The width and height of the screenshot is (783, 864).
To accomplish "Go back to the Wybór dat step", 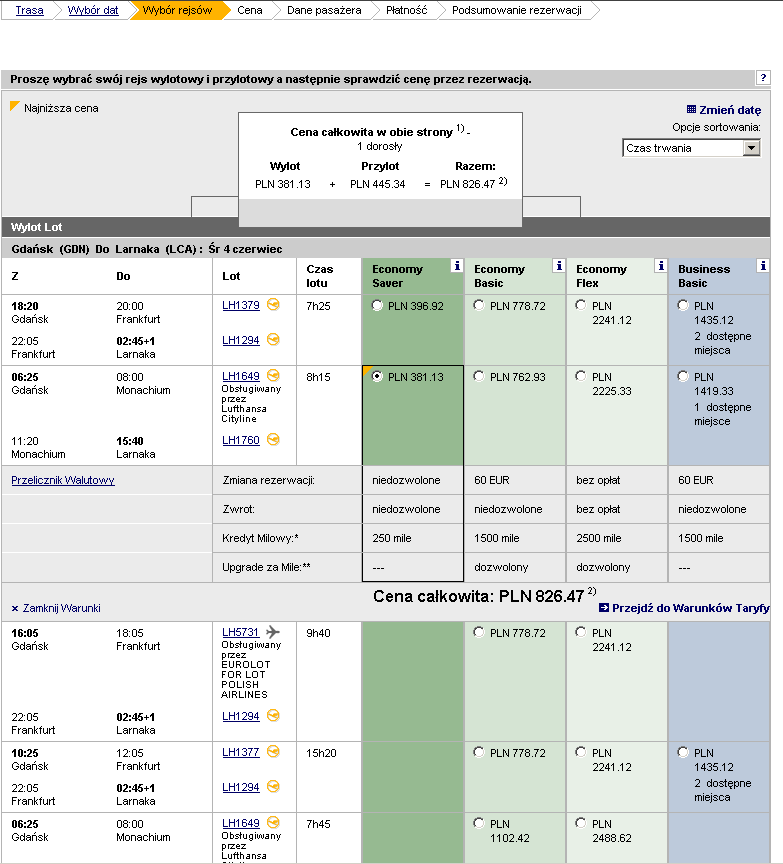I will coord(93,10).
